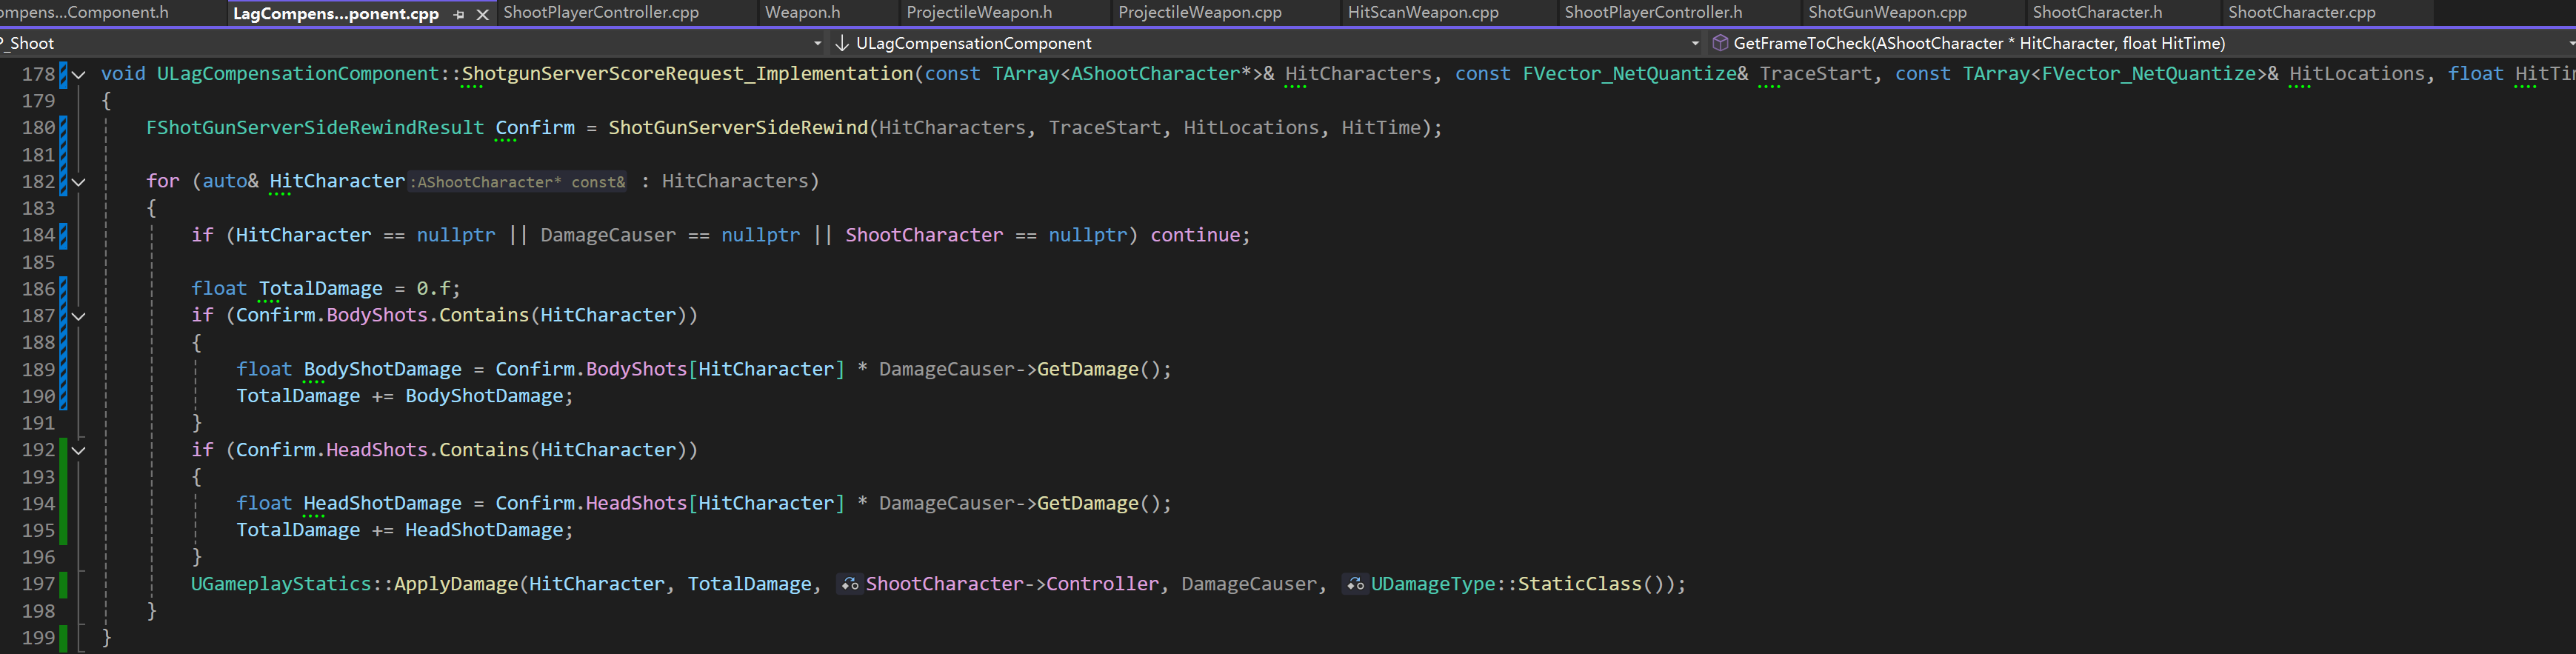This screenshot has width=2576, height=654.
Task: Click the cube icon beside GetFrameToCheck member
Action: [x=1720, y=43]
